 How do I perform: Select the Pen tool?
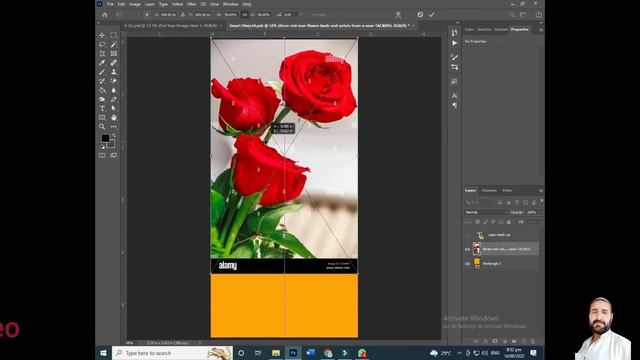(114, 99)
